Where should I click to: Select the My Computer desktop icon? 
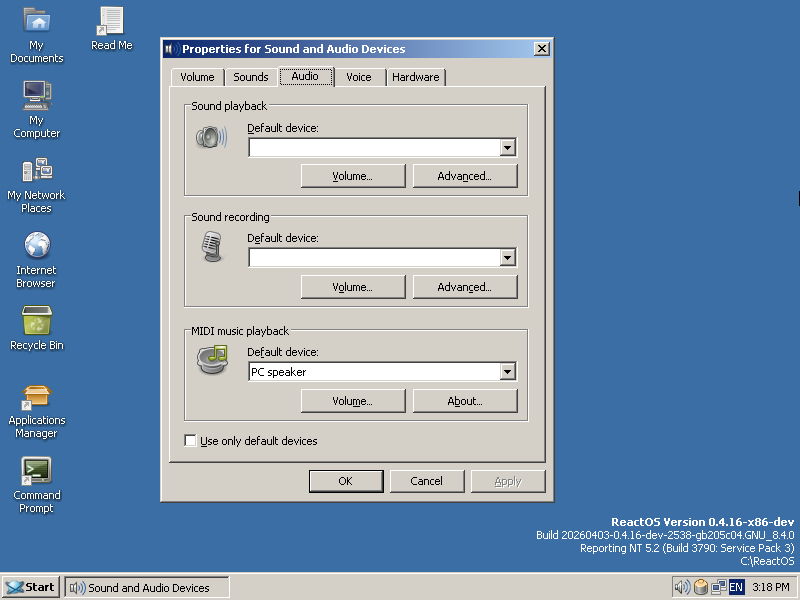[36, 110]
